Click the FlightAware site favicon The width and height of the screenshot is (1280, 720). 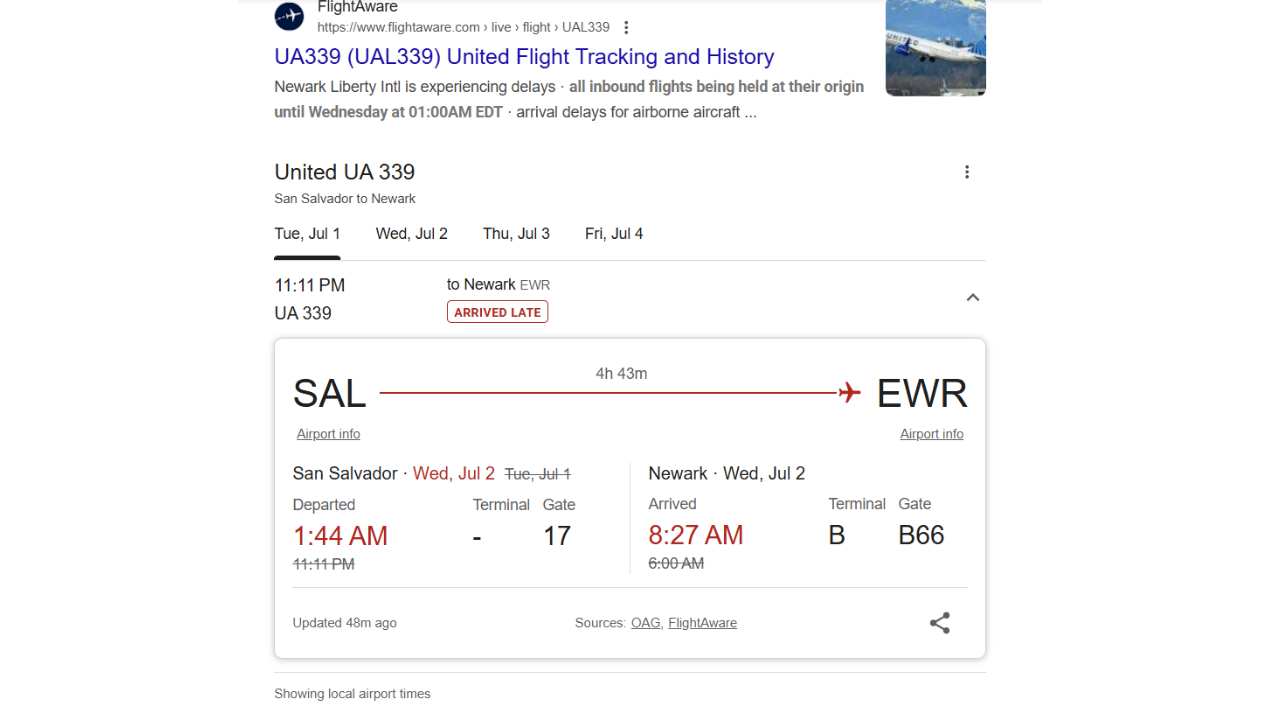tap(289, 16)
